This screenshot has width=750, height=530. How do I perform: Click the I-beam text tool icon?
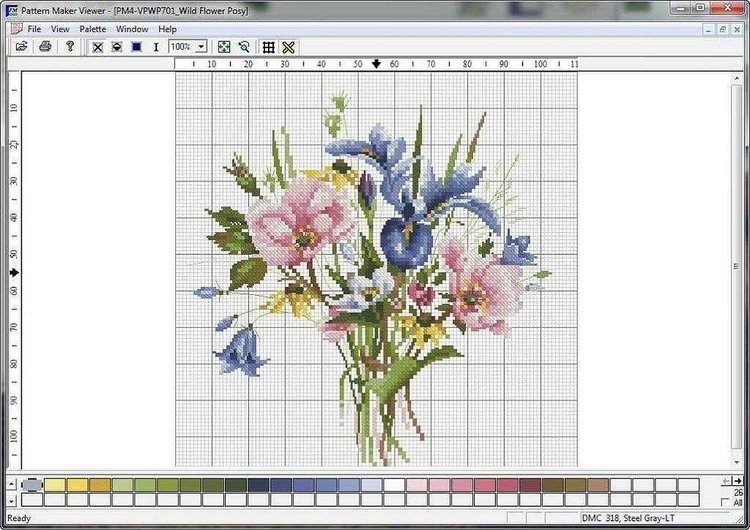coord(156,47)
